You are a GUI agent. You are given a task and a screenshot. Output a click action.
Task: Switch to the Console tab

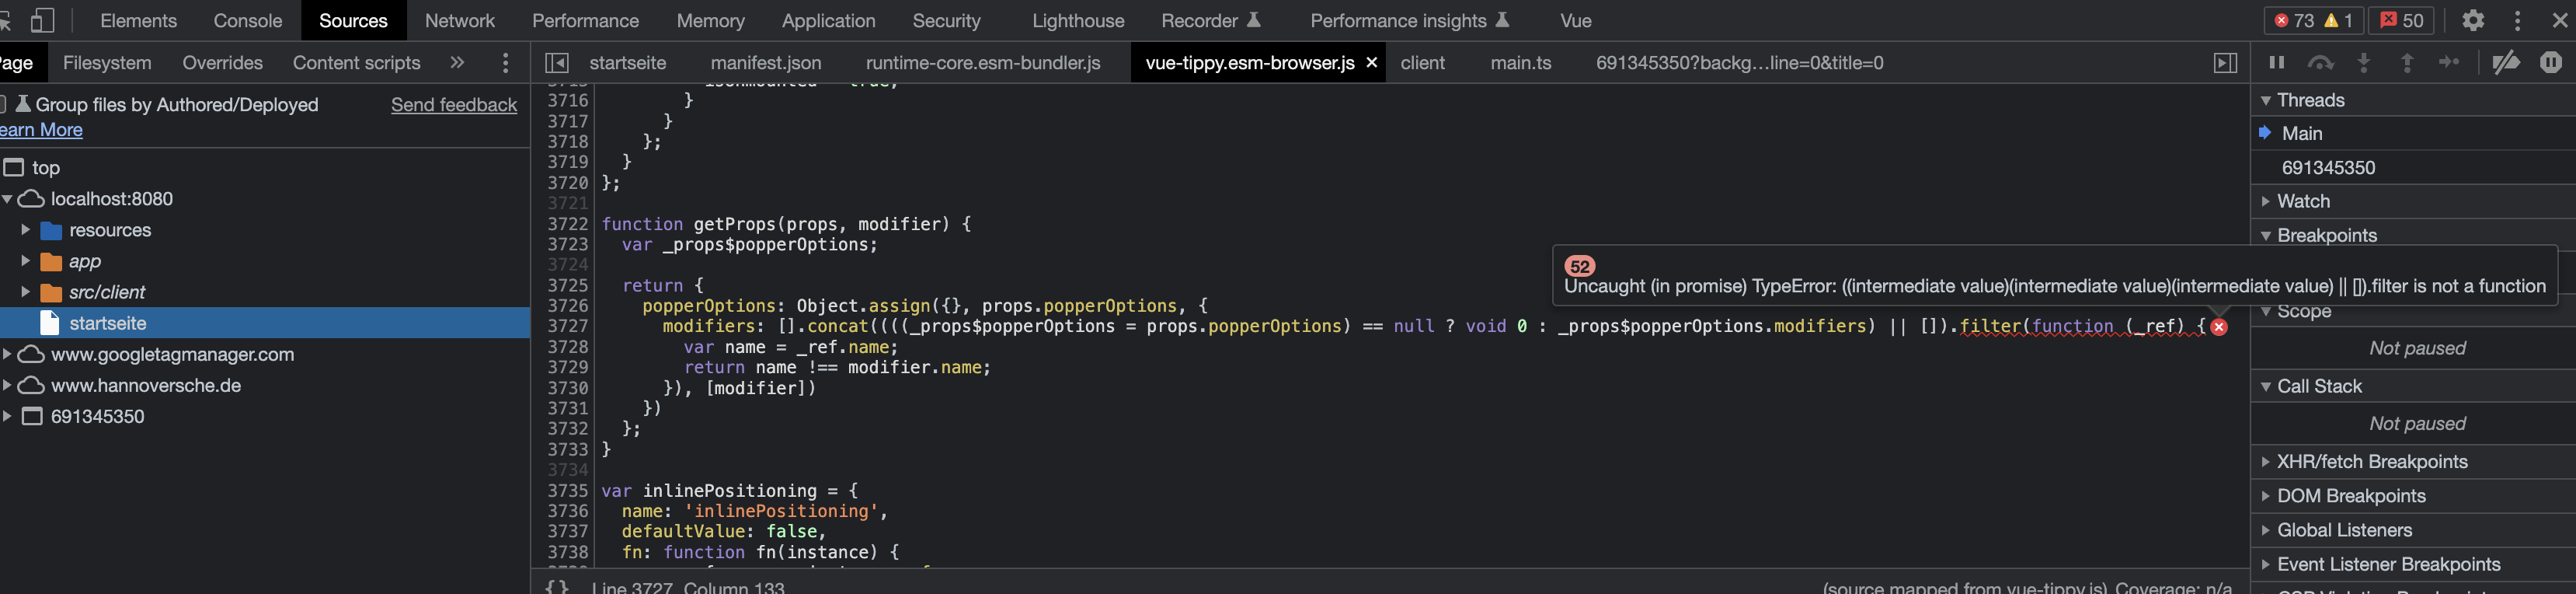(247, 20)
